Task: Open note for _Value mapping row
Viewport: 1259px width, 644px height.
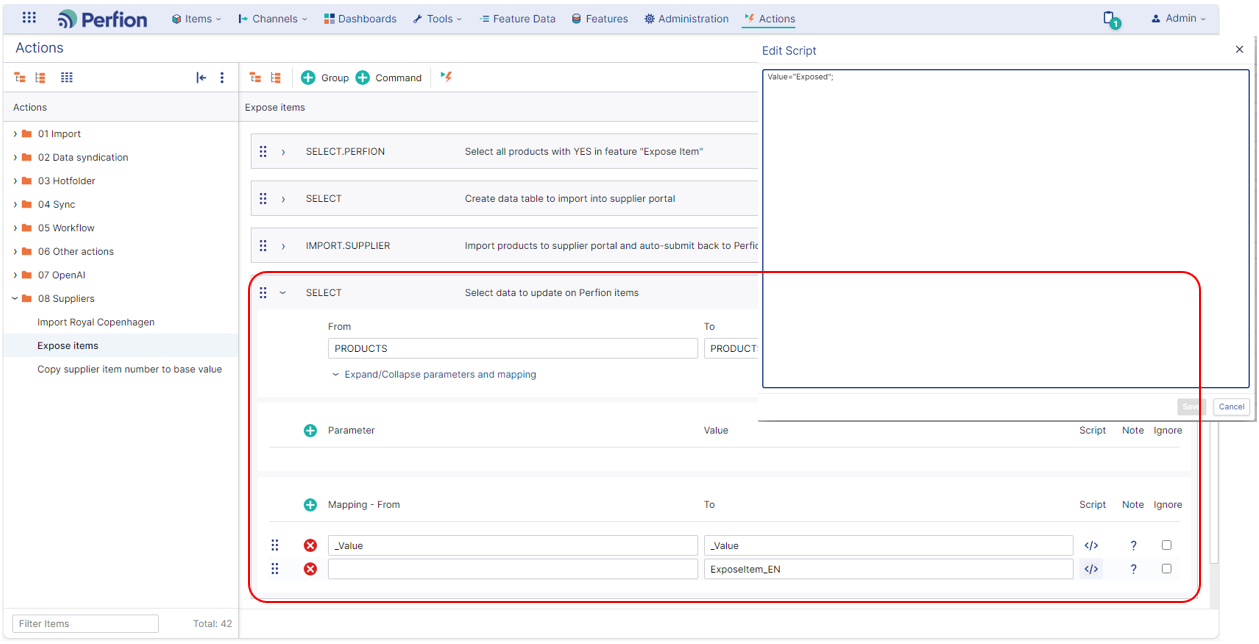Action: [1133, 545]
